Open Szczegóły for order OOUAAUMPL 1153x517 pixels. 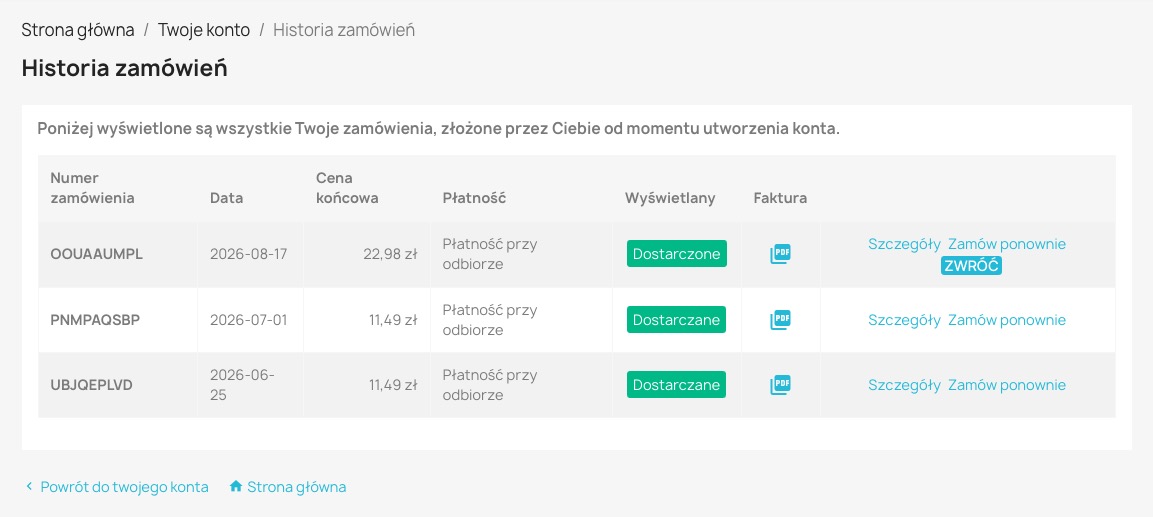(904, 244)
